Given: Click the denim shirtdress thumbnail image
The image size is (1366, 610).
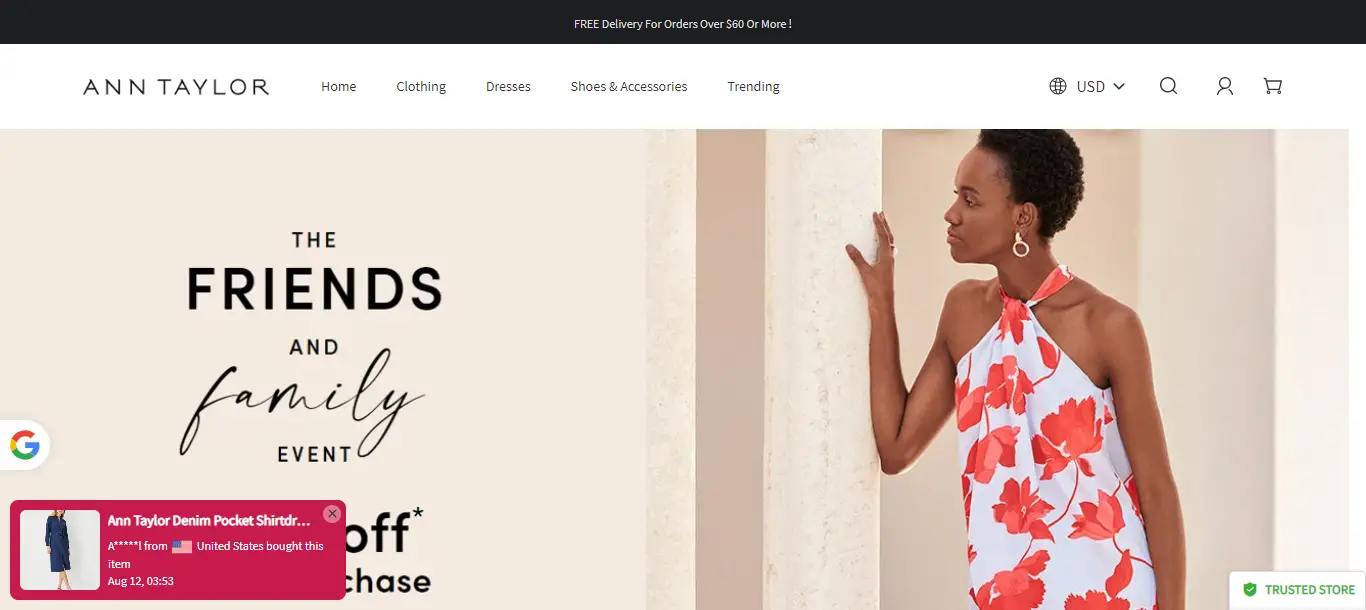Looking at the screenshot, I should coord(60,550).
